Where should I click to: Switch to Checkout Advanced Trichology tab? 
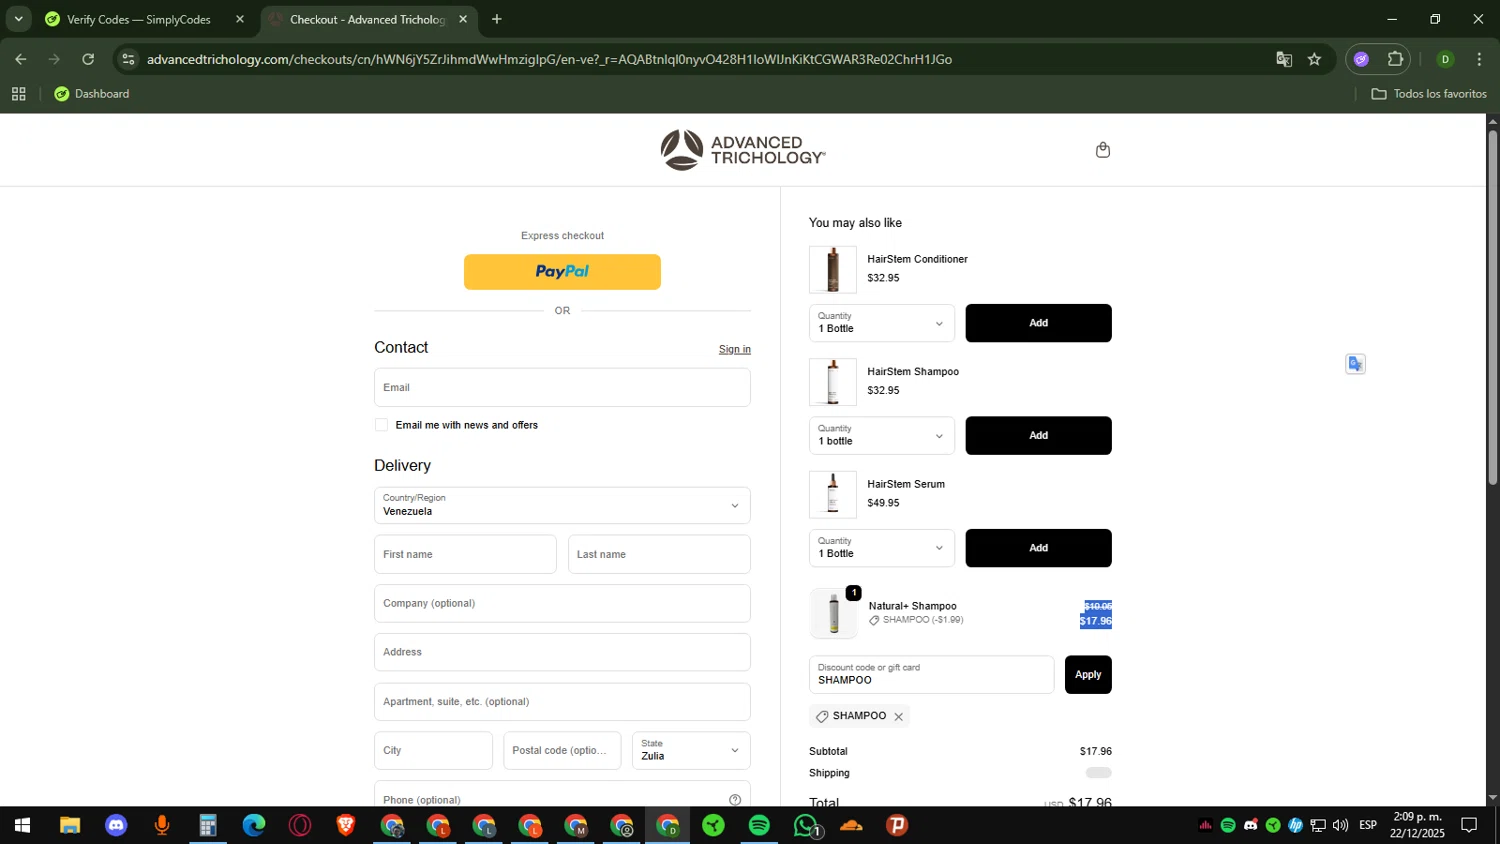coord(368,19)
